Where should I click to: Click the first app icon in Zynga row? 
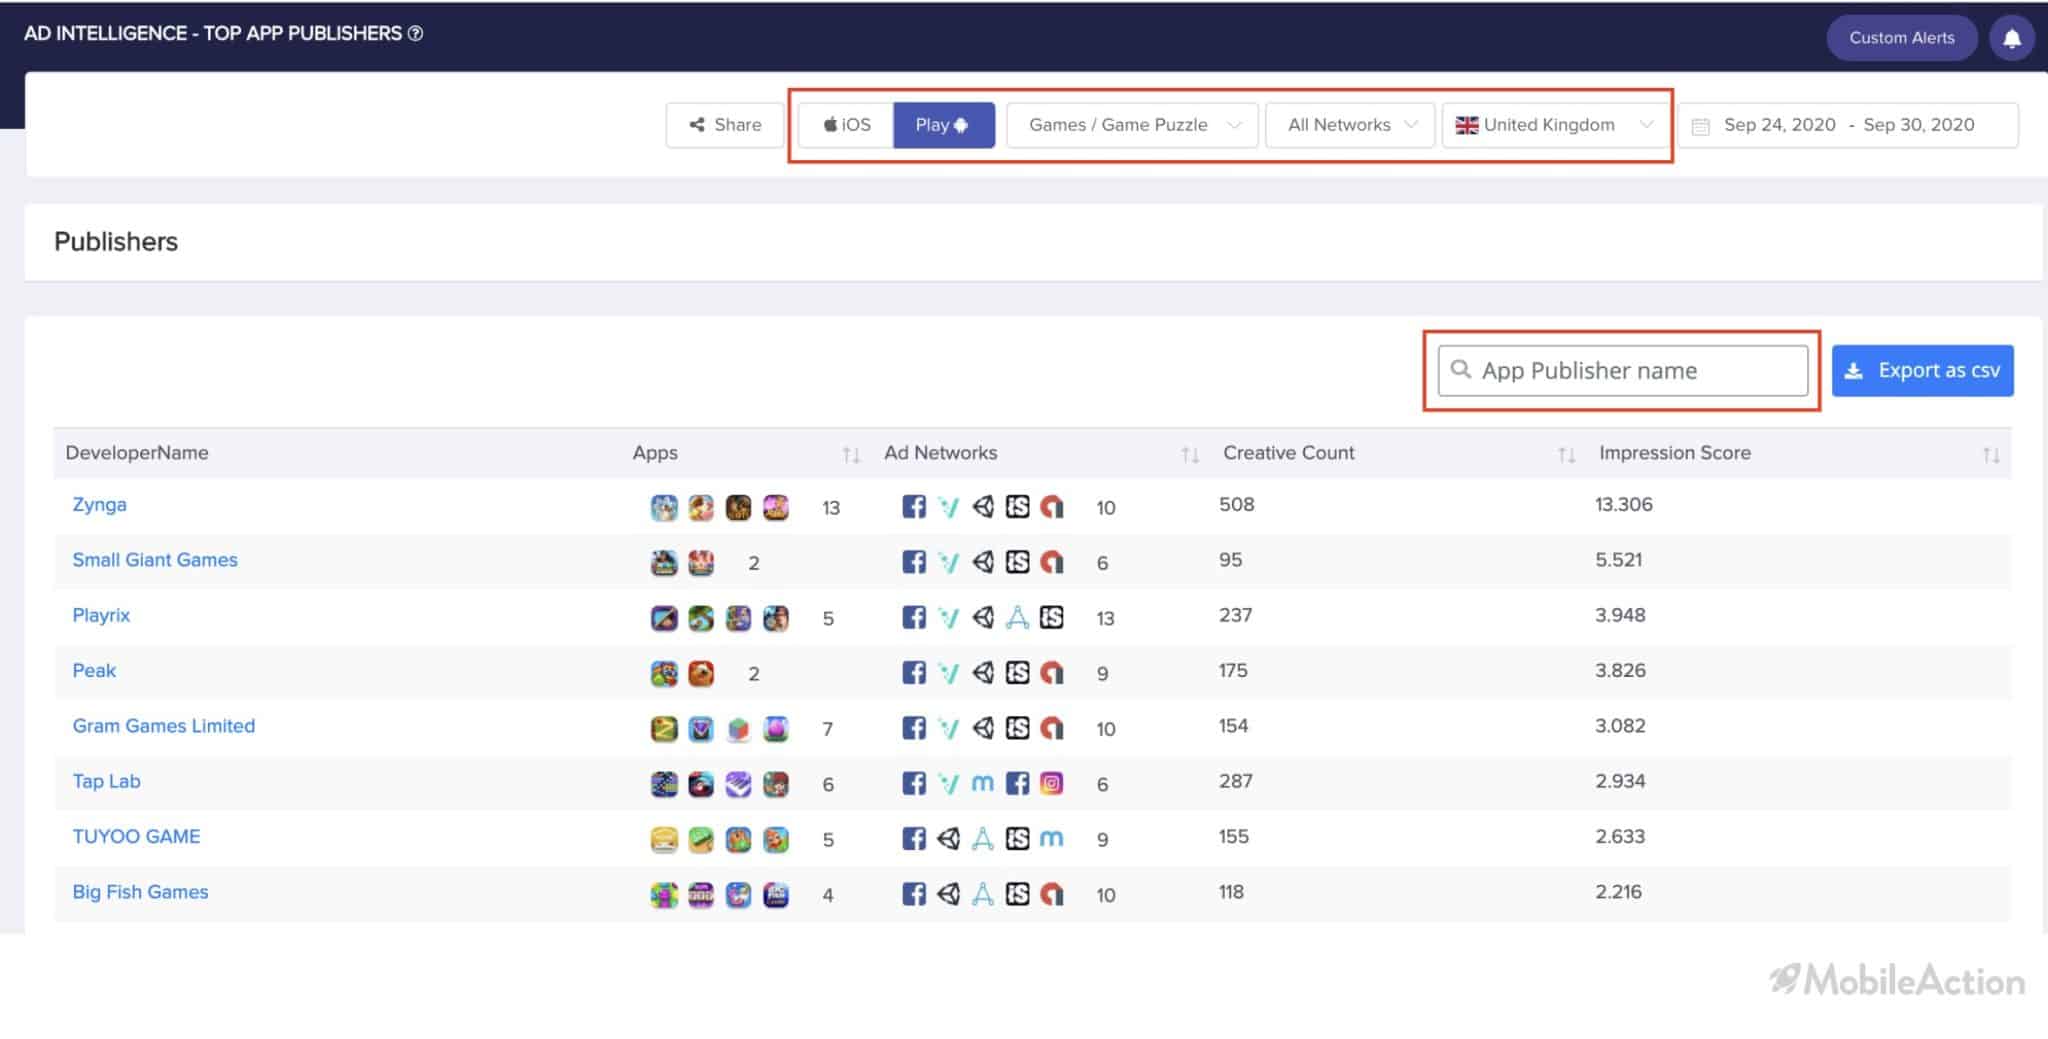pyautogui.click(x=664, y=507)
